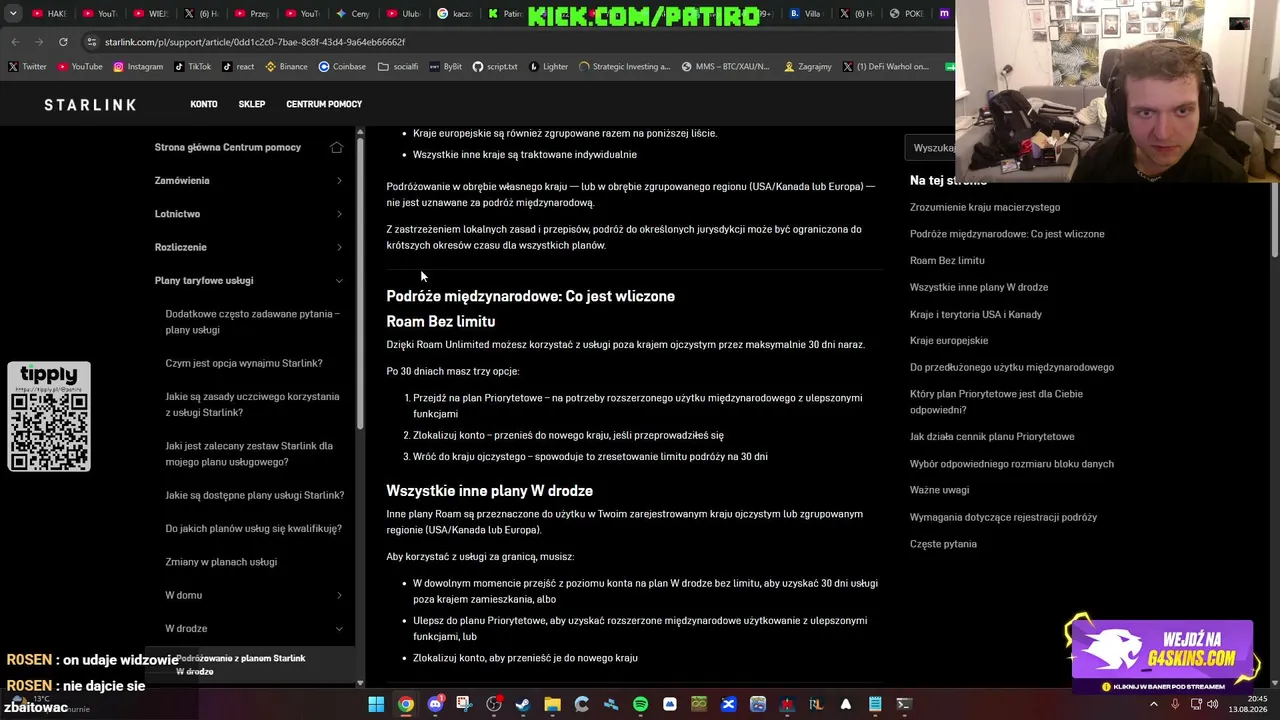Switch to Google Chrome in the taskbar
Image resolution: width=1280 pixels, height=720 pixels.
[405, 704]
